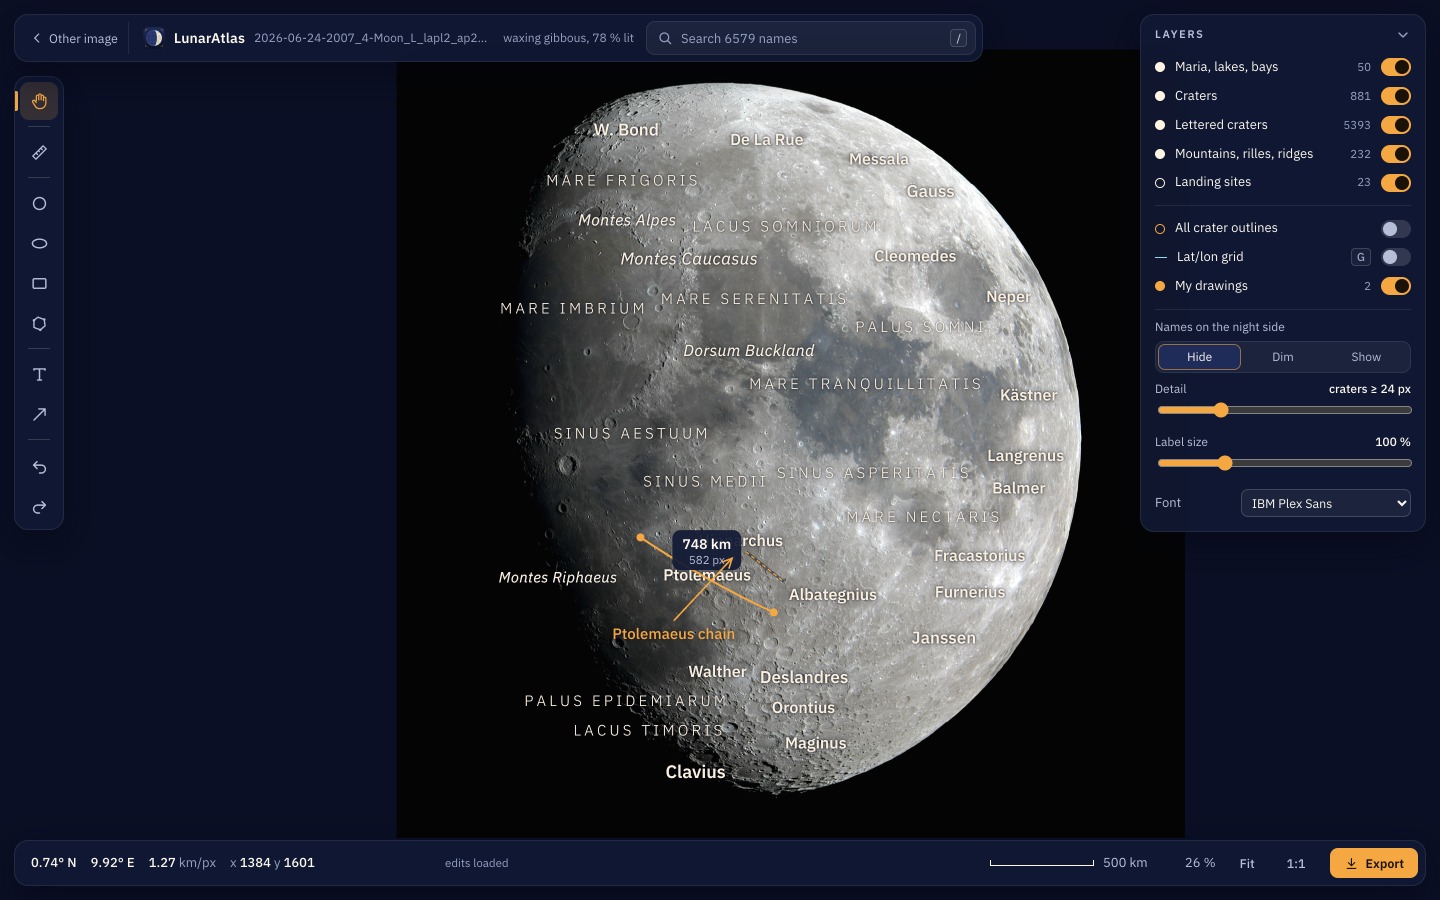Image resolution: width=1440 pixels, height=900 pixels.
Task: Toggle the Landing sites layer
Action: pyautogui.click(x=1395, y=182)
